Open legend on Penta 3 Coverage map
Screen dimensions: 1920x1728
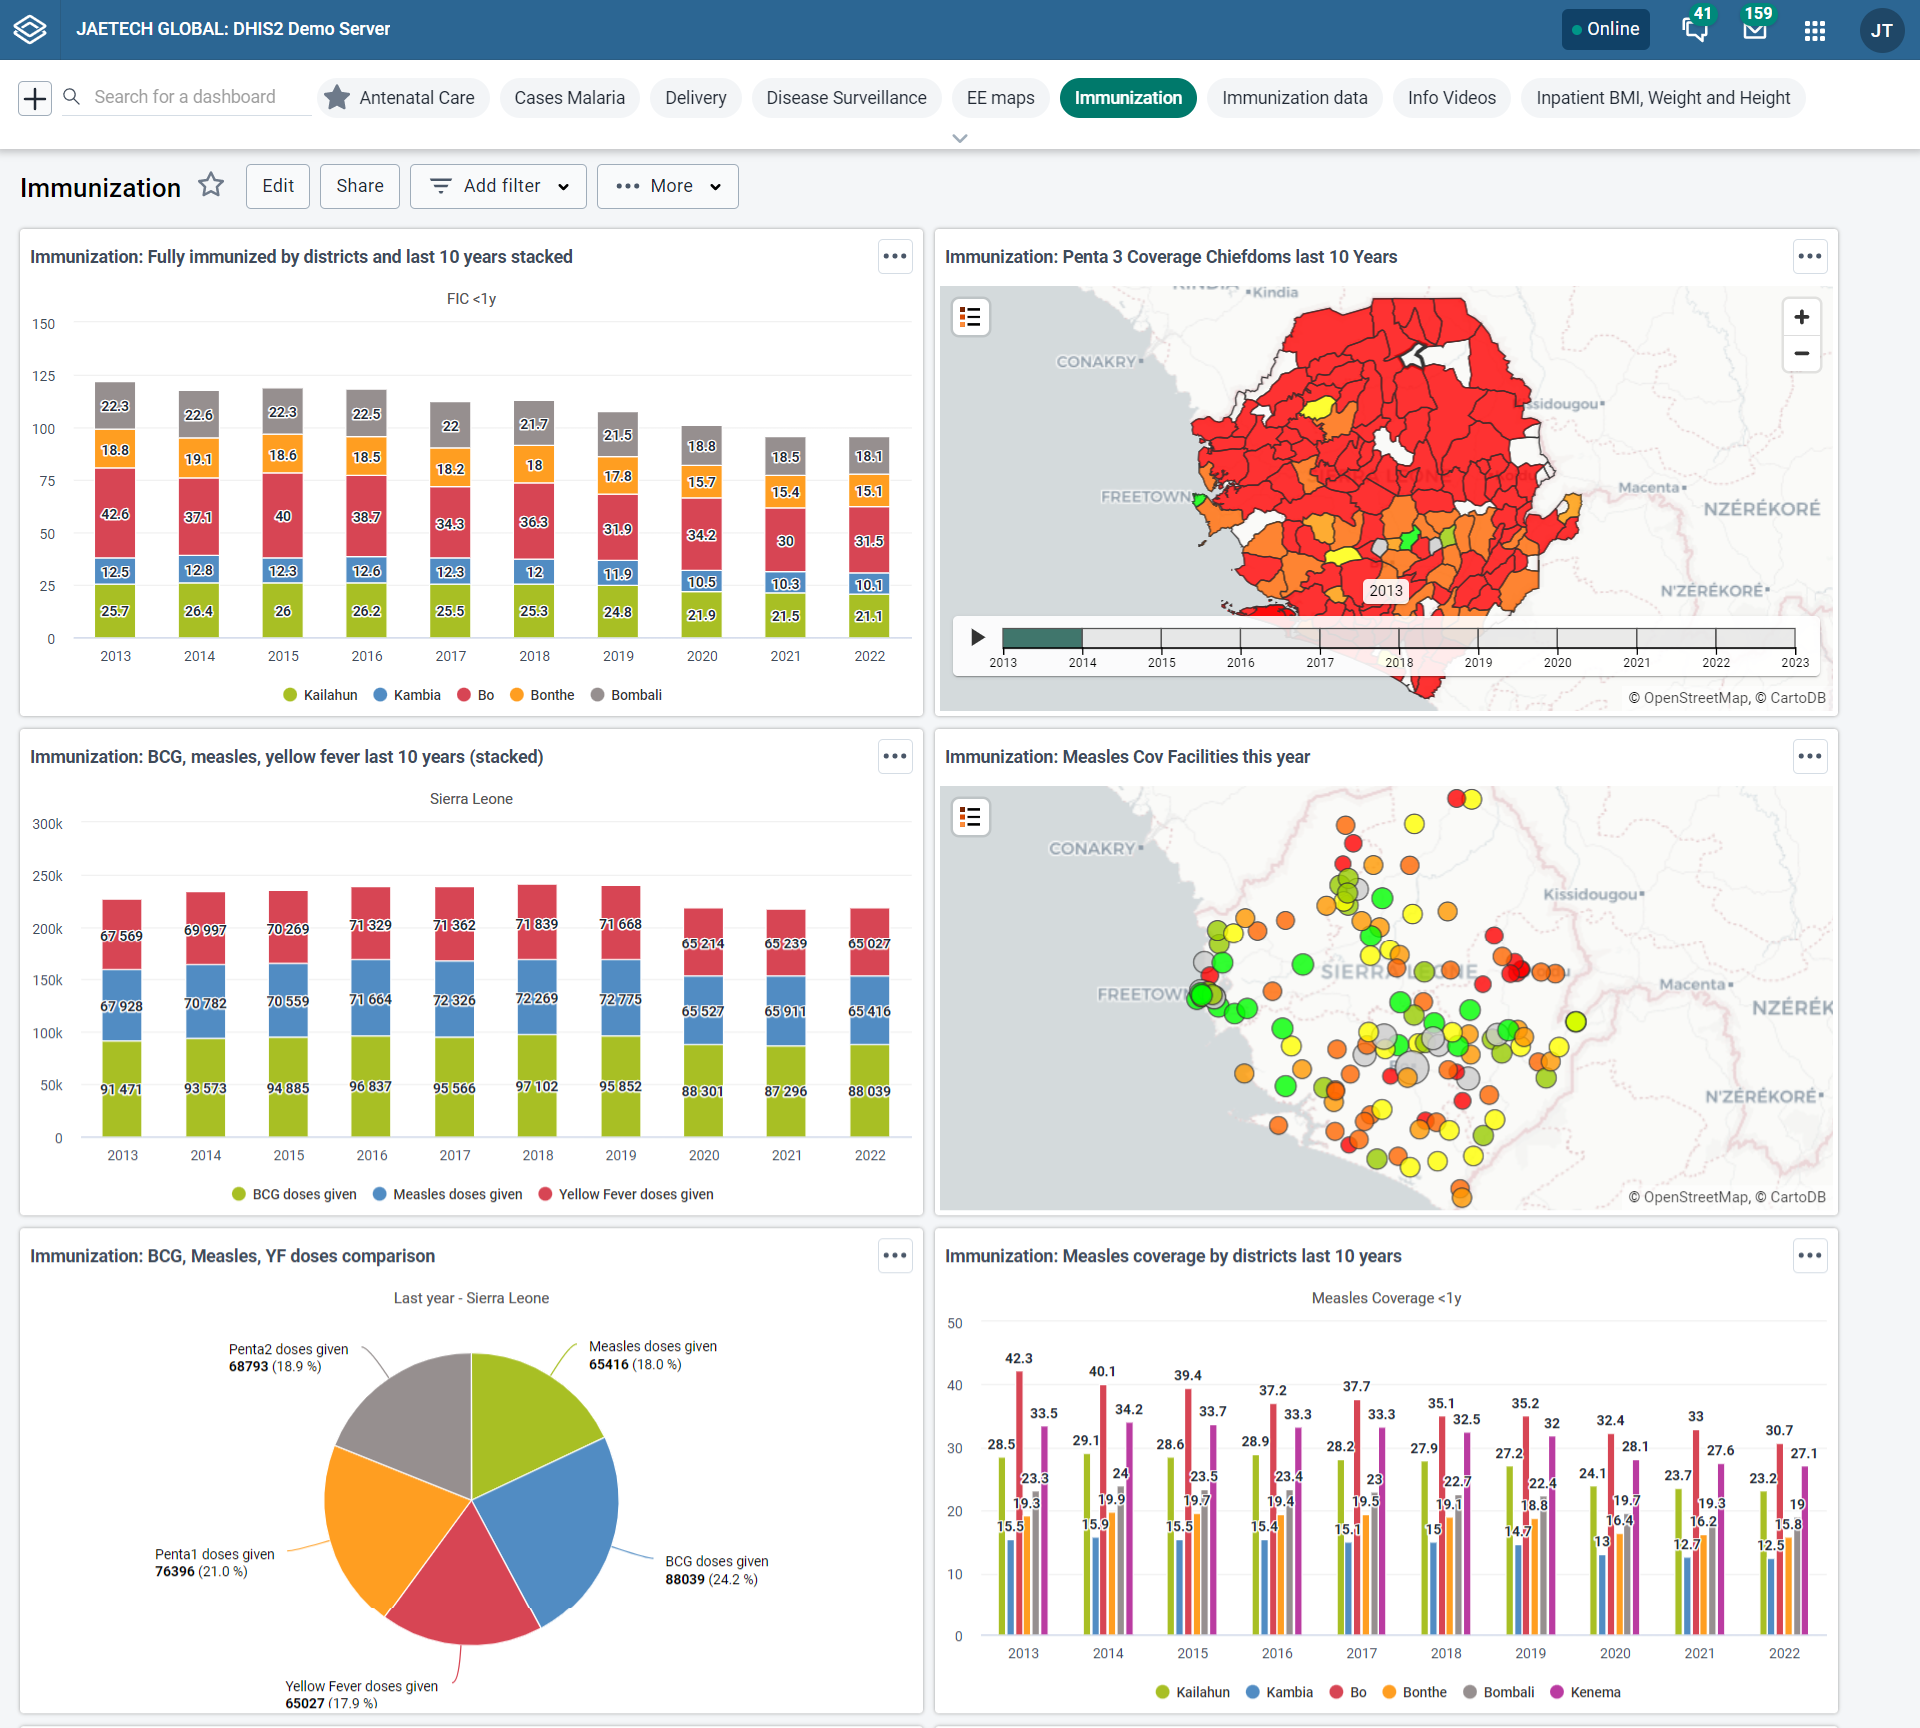coord(970,317)
